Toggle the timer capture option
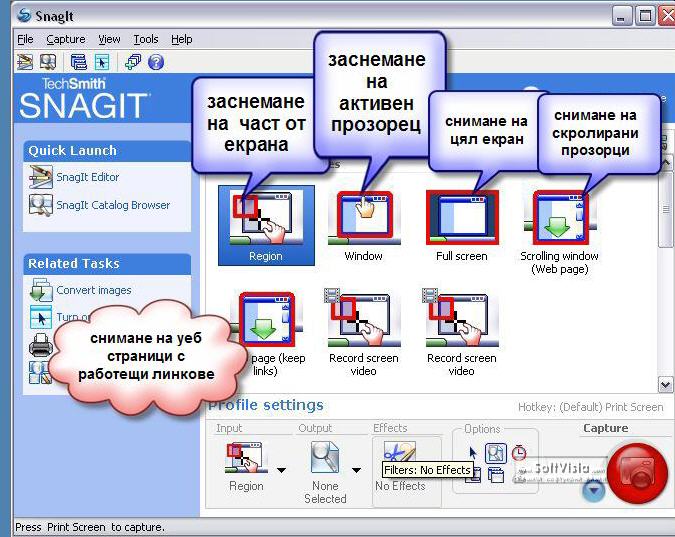 point(519,453)
